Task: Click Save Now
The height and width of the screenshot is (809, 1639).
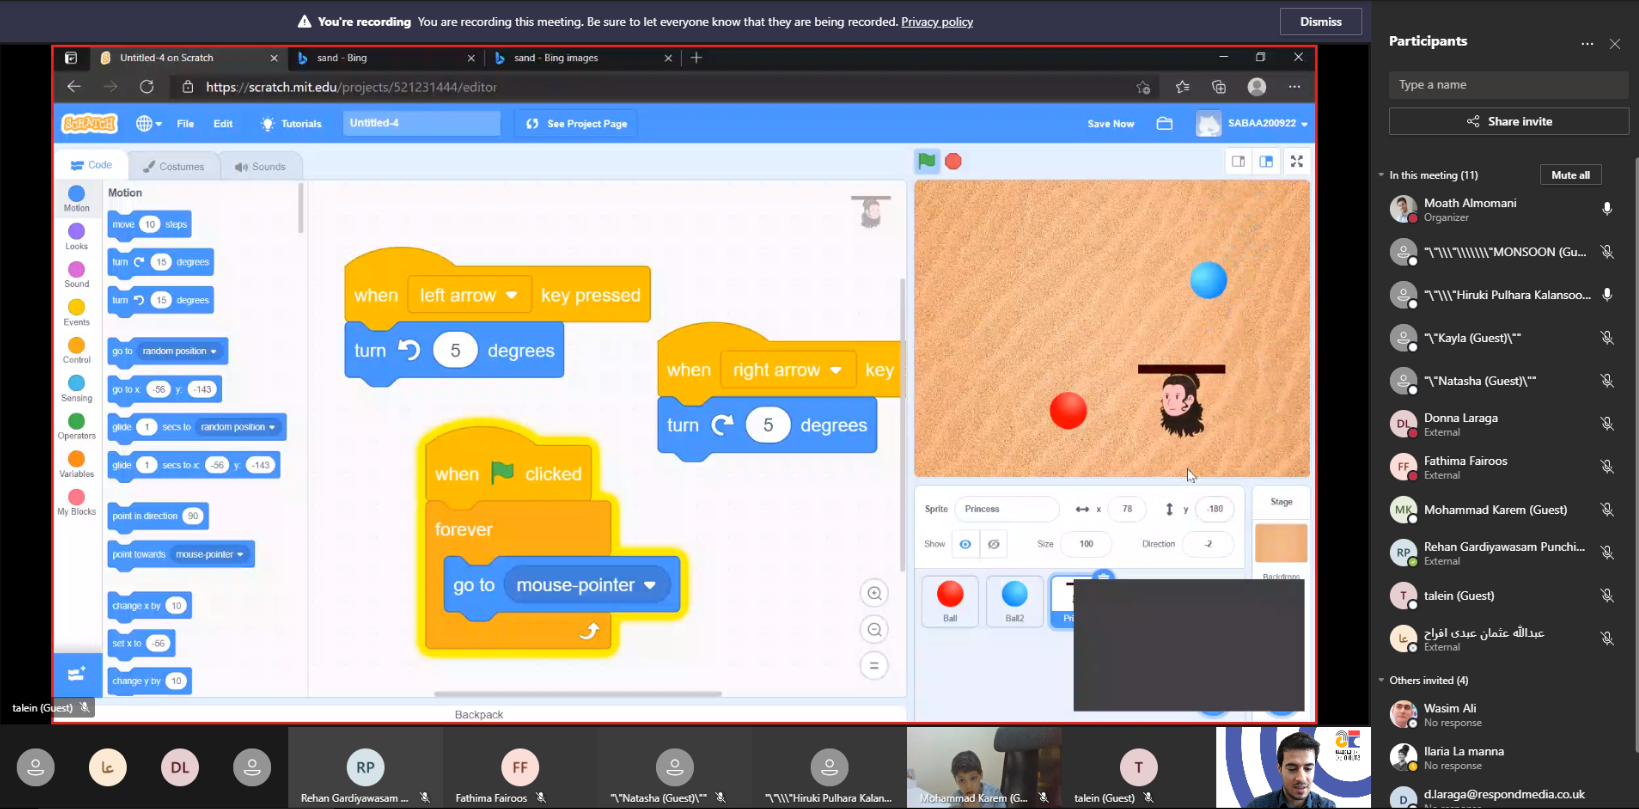Action: pyautogui.click(x=1111, y=123)
